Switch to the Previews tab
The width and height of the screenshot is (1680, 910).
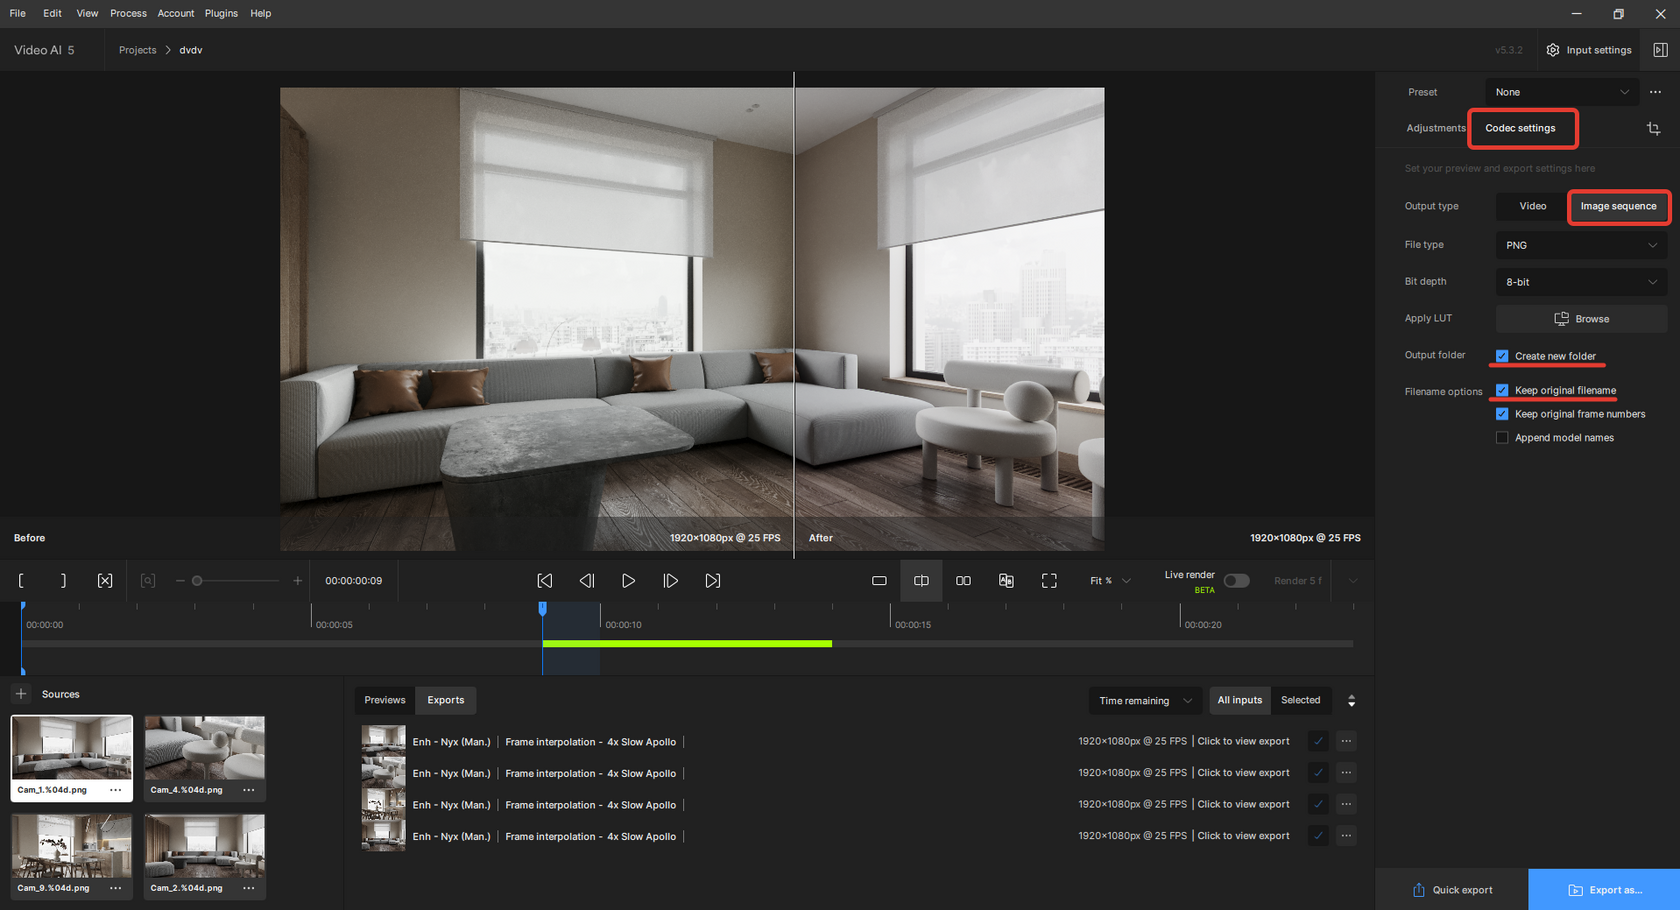coord(385,700)
